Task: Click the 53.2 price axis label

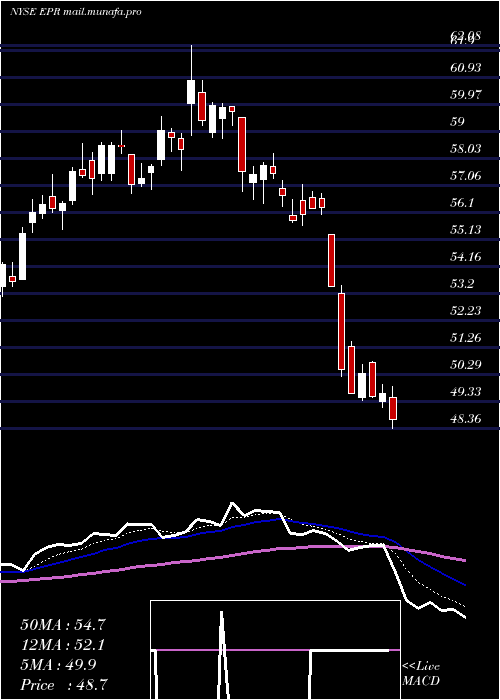Action: click(x=462, y=284)
